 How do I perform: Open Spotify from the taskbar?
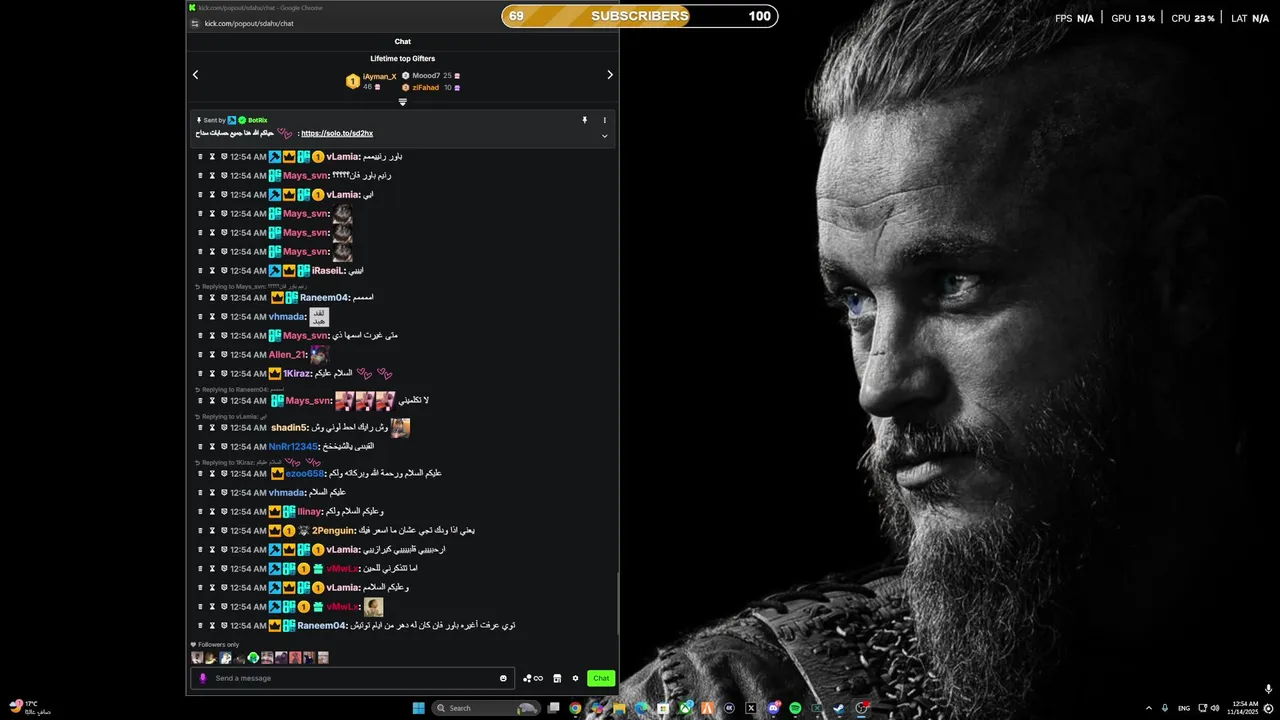click(795, 708)
